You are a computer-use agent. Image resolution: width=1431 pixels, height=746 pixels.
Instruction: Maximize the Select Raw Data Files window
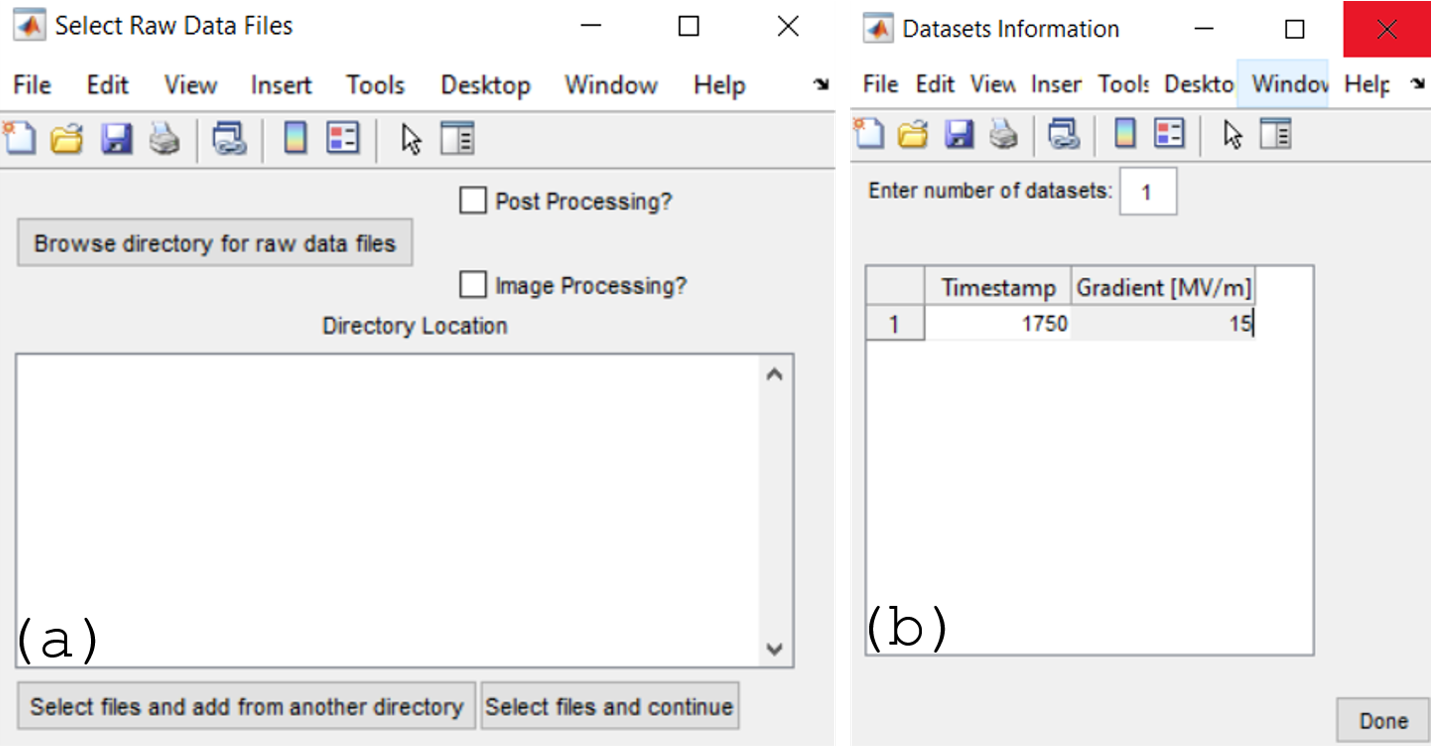click(x=688, y=27)
